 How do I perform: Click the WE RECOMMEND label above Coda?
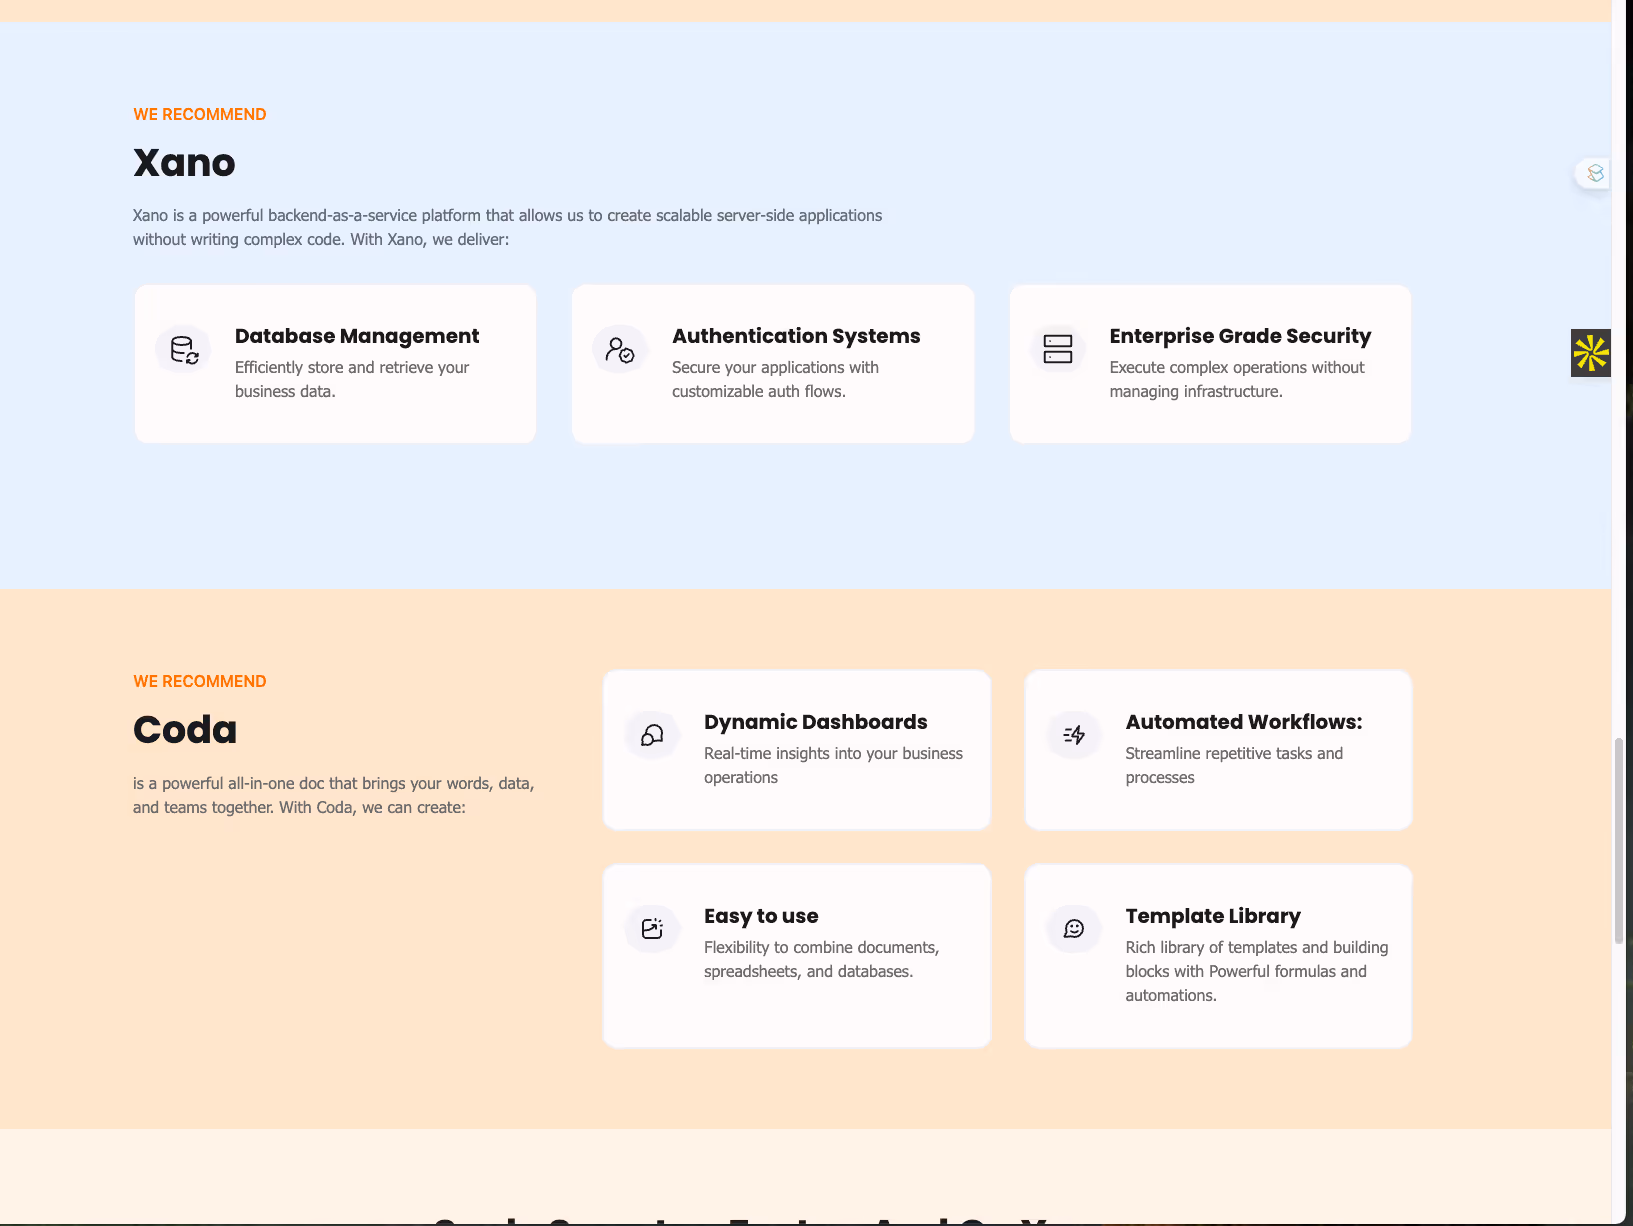pos(200,681)
